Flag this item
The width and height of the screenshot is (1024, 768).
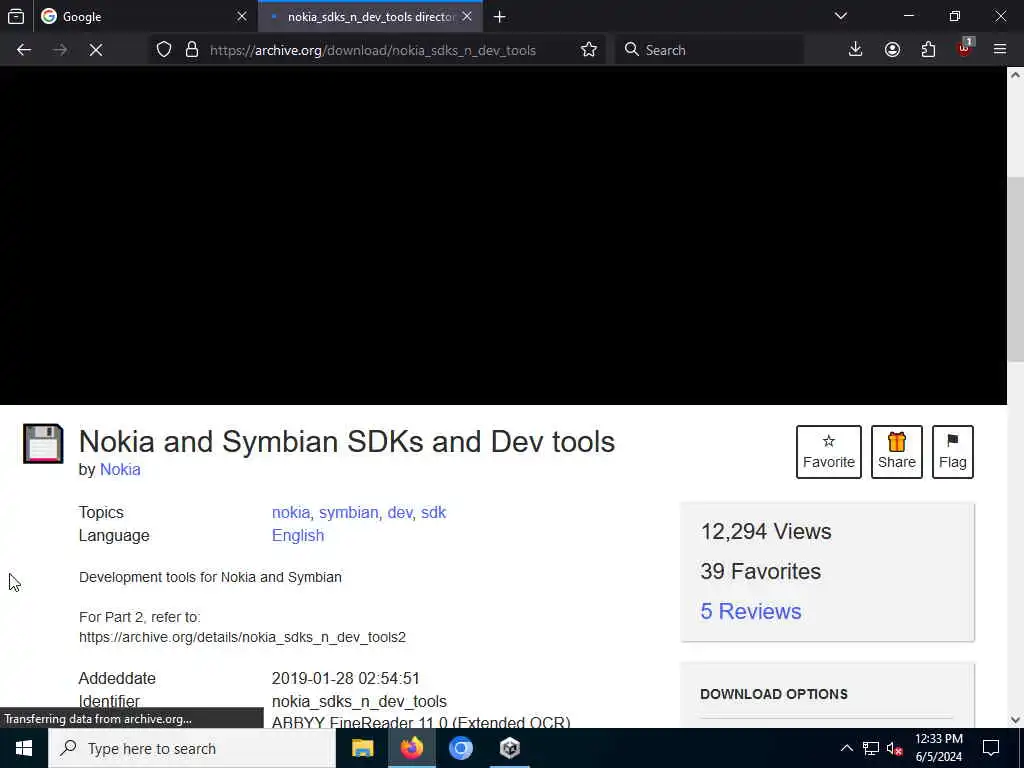(x=953, y=452)
